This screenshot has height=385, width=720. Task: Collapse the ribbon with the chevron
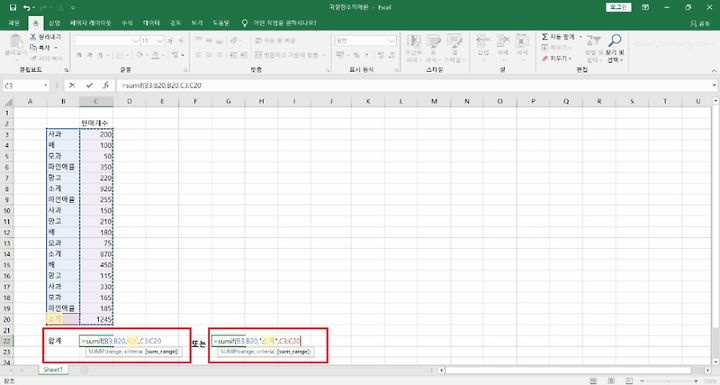(714, 70)
